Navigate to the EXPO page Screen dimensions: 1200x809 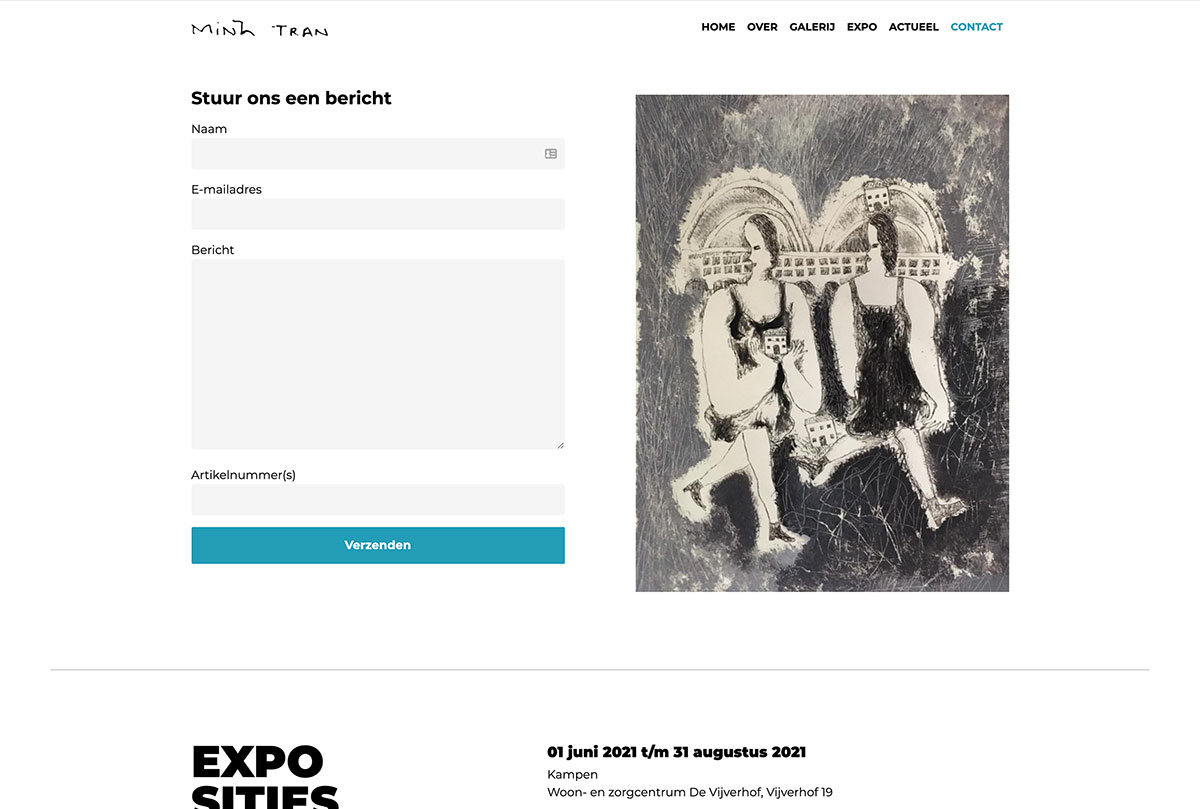862,27
